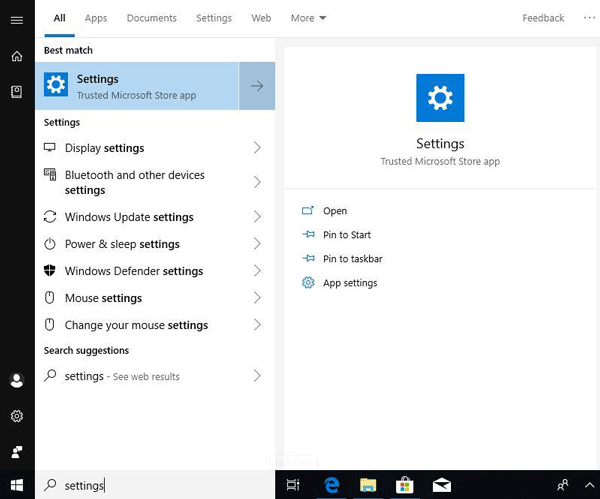
Task: Expand Power & sleep settings chevron
Action: click(257, 244)
